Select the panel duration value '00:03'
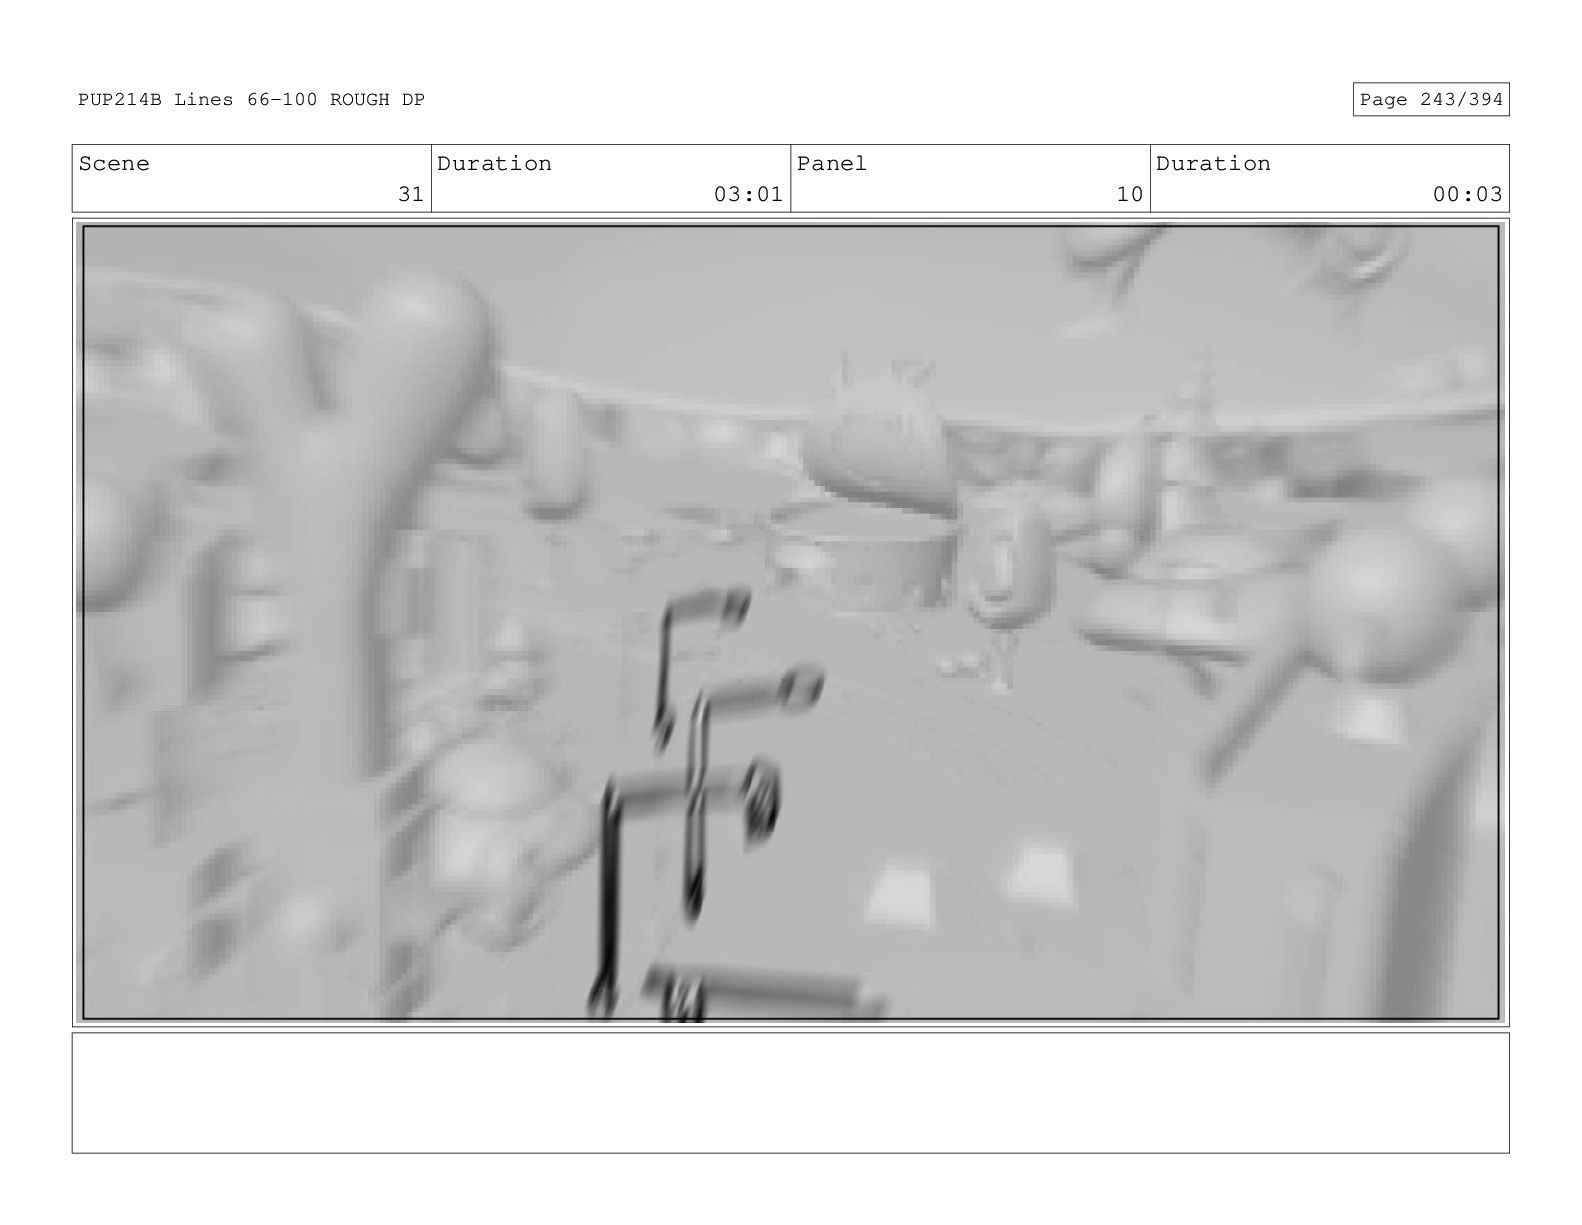The image size is (1582, 1225). [1467, 194]
